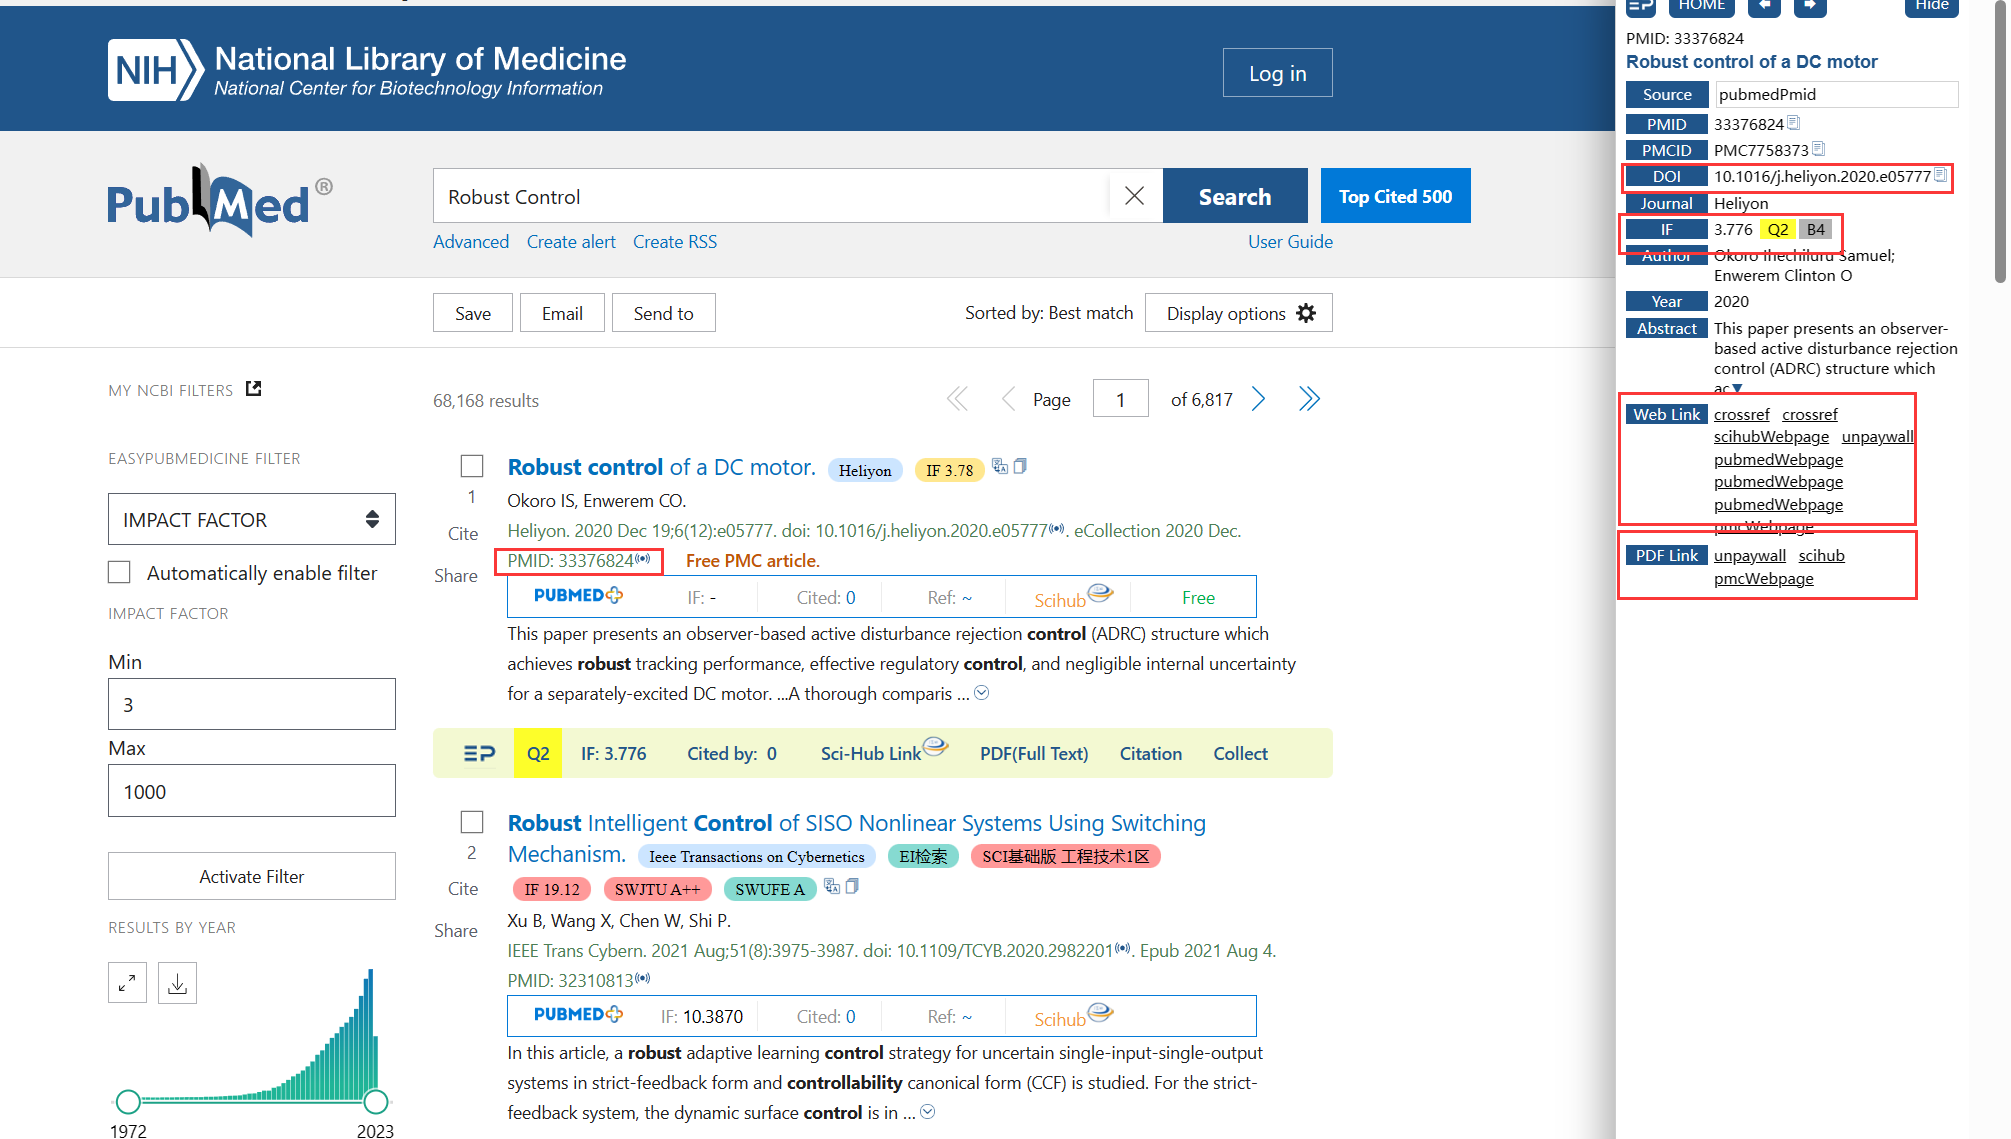The width and height of the screenshot is (2011, 1139).
Task: Click Activate Filter button
Action: tap(252, 876)
